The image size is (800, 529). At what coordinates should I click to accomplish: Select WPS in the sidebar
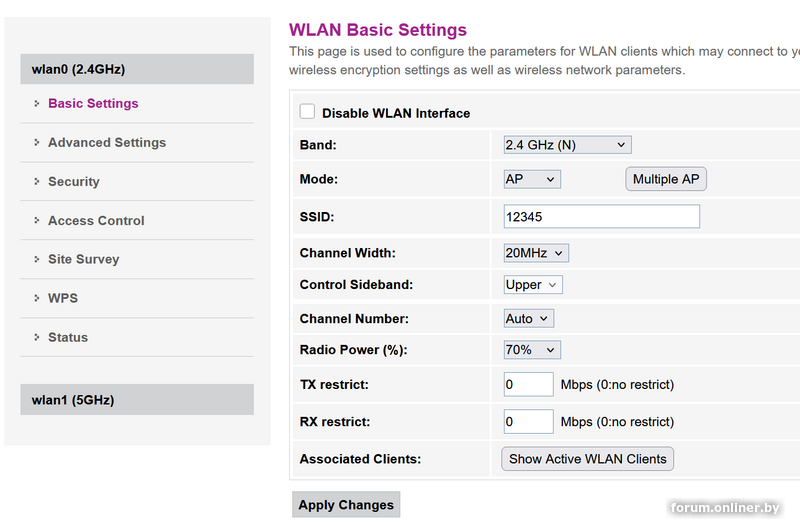63,298
